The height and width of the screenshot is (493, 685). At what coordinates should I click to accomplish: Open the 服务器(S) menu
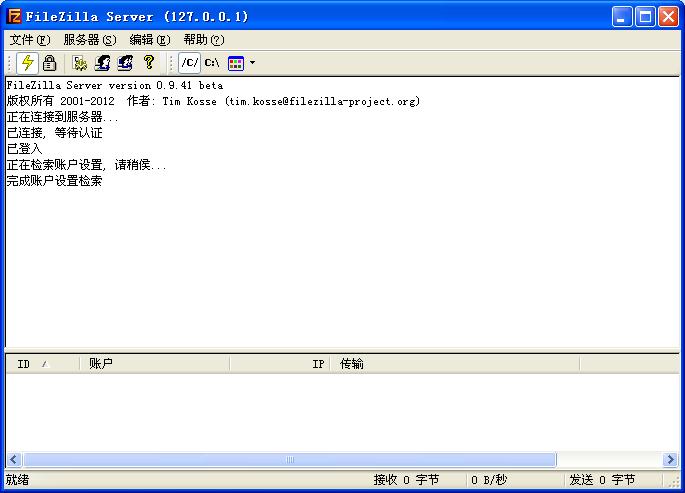click(x=90, y=40)
